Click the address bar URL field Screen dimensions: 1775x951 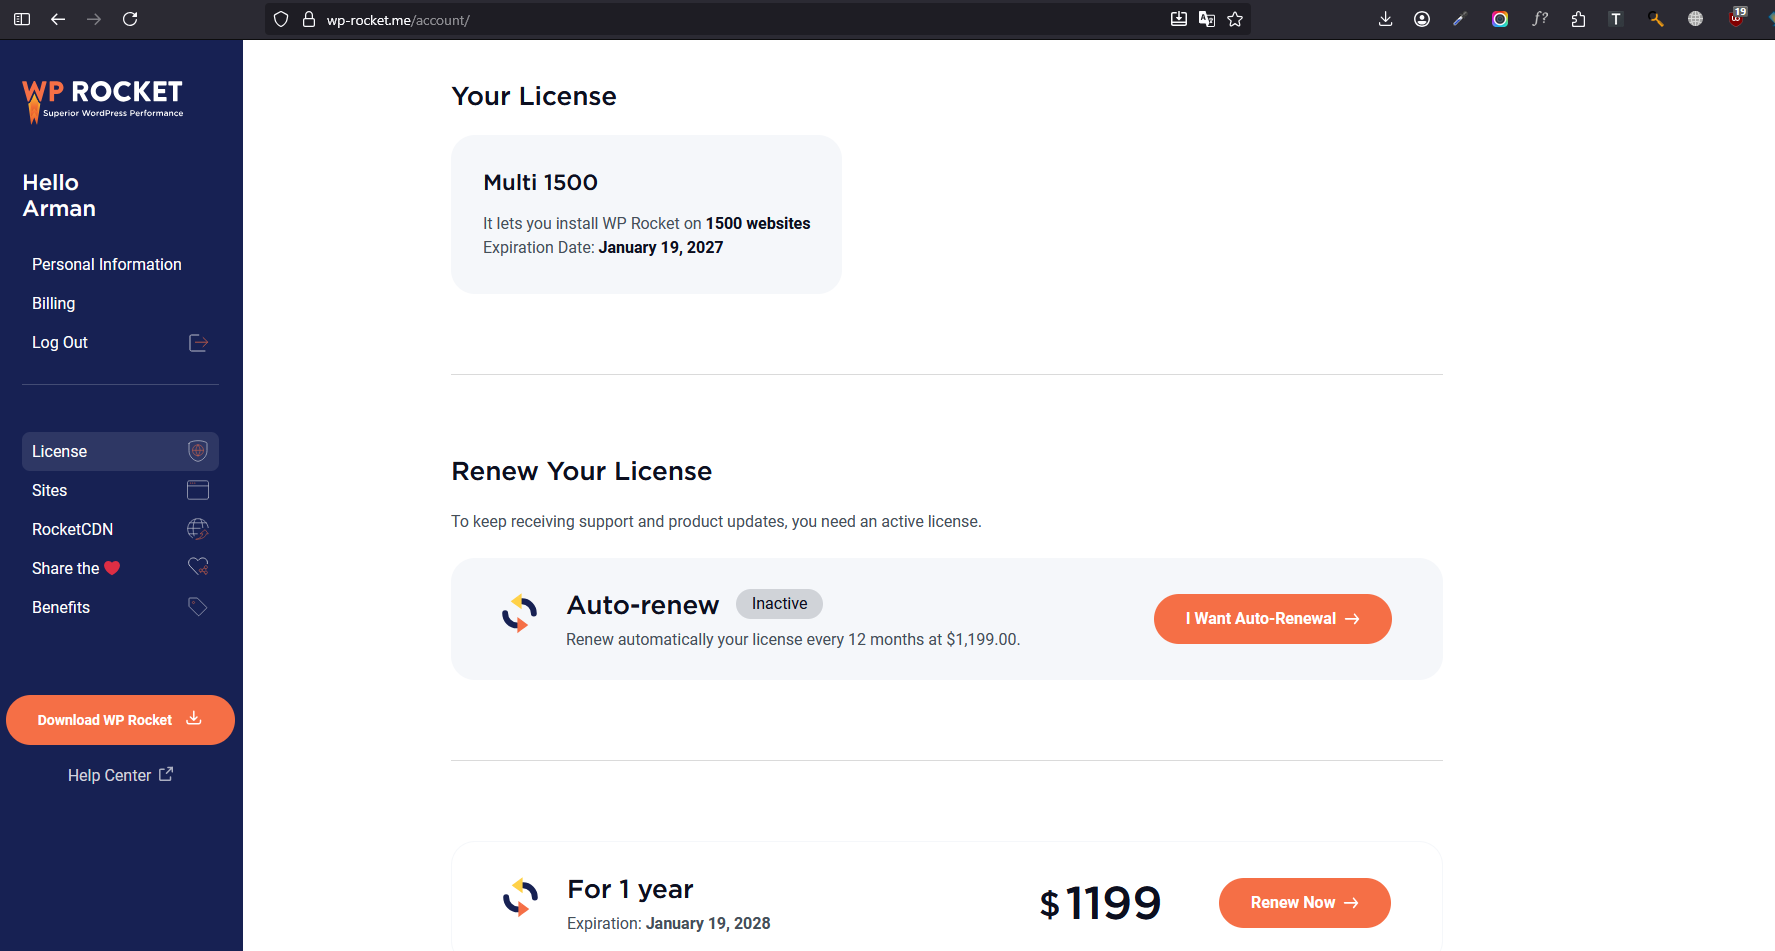(x=700, y=20)
